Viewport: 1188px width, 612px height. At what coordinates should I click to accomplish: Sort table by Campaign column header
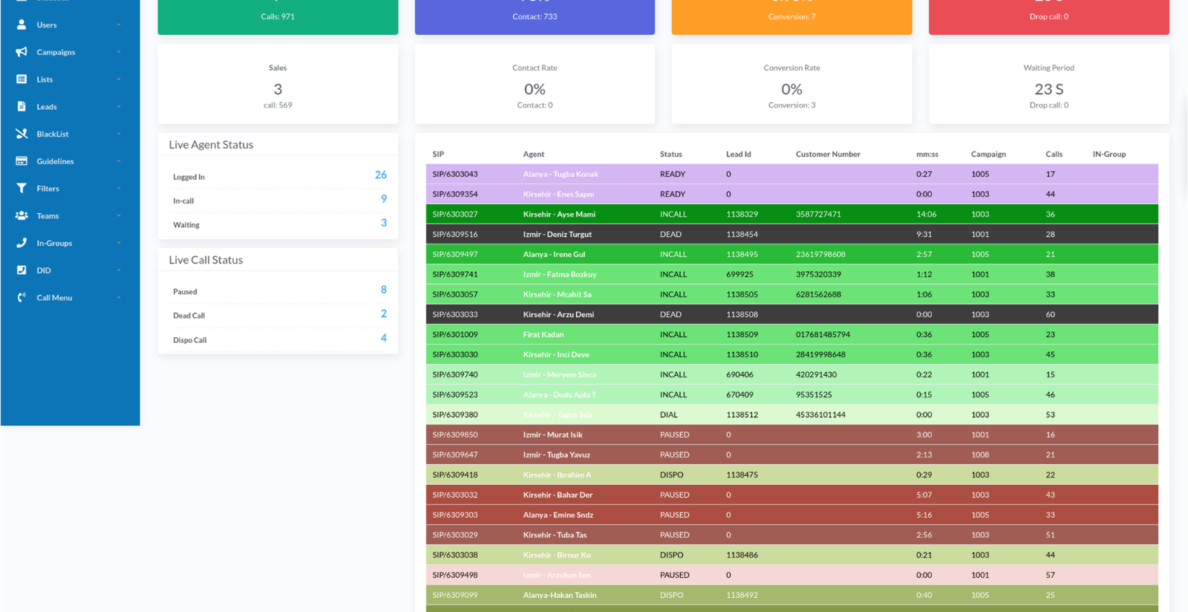[988, 154]
